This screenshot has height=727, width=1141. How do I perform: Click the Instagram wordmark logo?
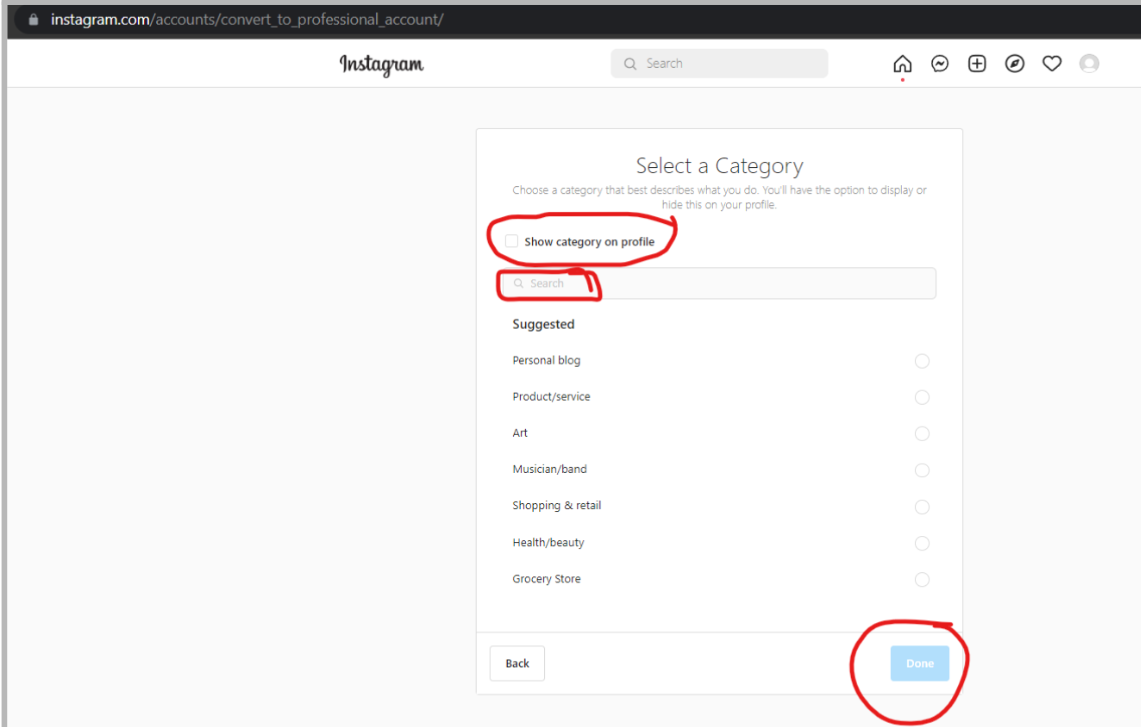(x=381, y=65)
